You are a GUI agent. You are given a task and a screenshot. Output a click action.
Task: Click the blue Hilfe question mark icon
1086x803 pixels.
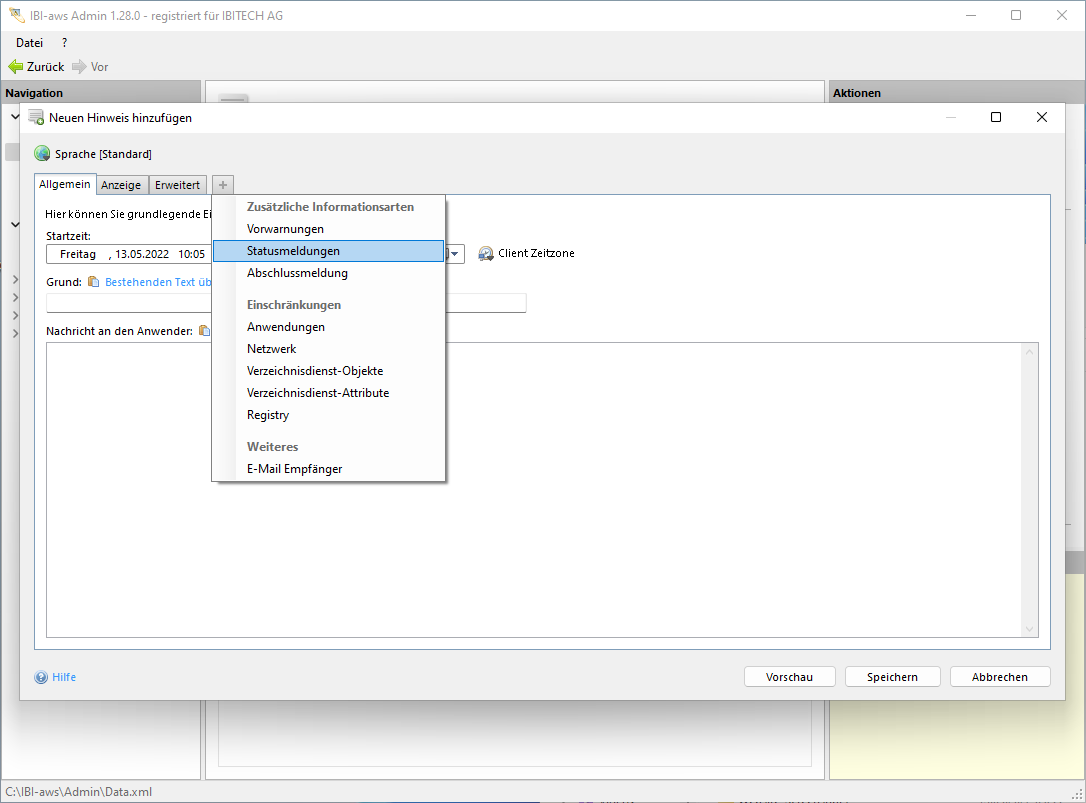click(x=41, y=677)
